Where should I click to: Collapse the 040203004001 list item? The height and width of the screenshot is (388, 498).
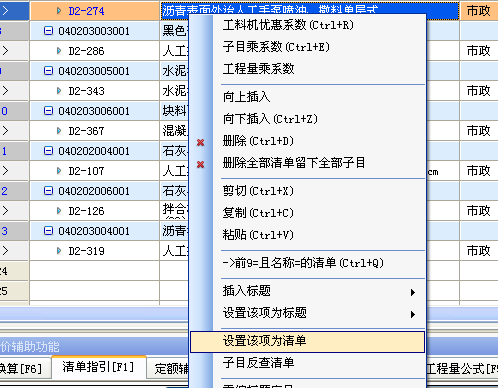tap(48, 231)
